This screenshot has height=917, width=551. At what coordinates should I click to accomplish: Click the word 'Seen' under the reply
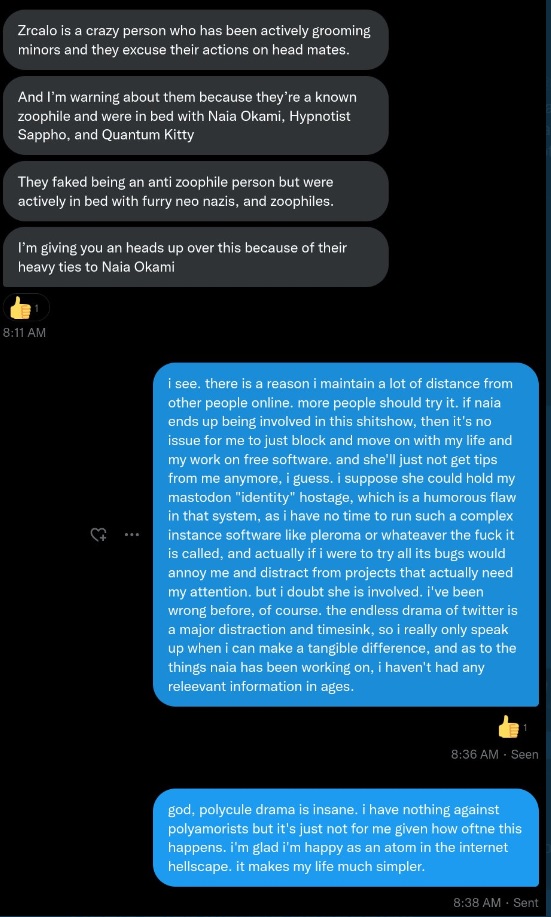click(525, 754)
